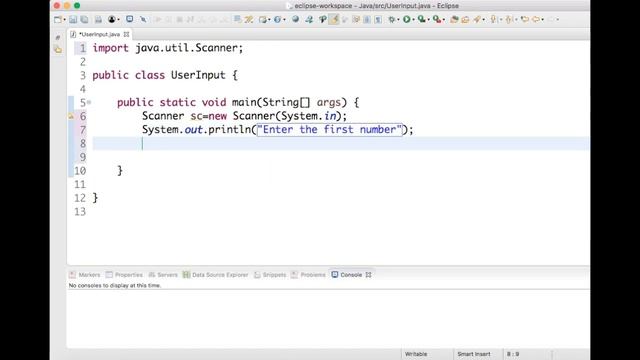
Task: Click the '8 : 9' cursor position status
Action: click(x=513, y=354)
